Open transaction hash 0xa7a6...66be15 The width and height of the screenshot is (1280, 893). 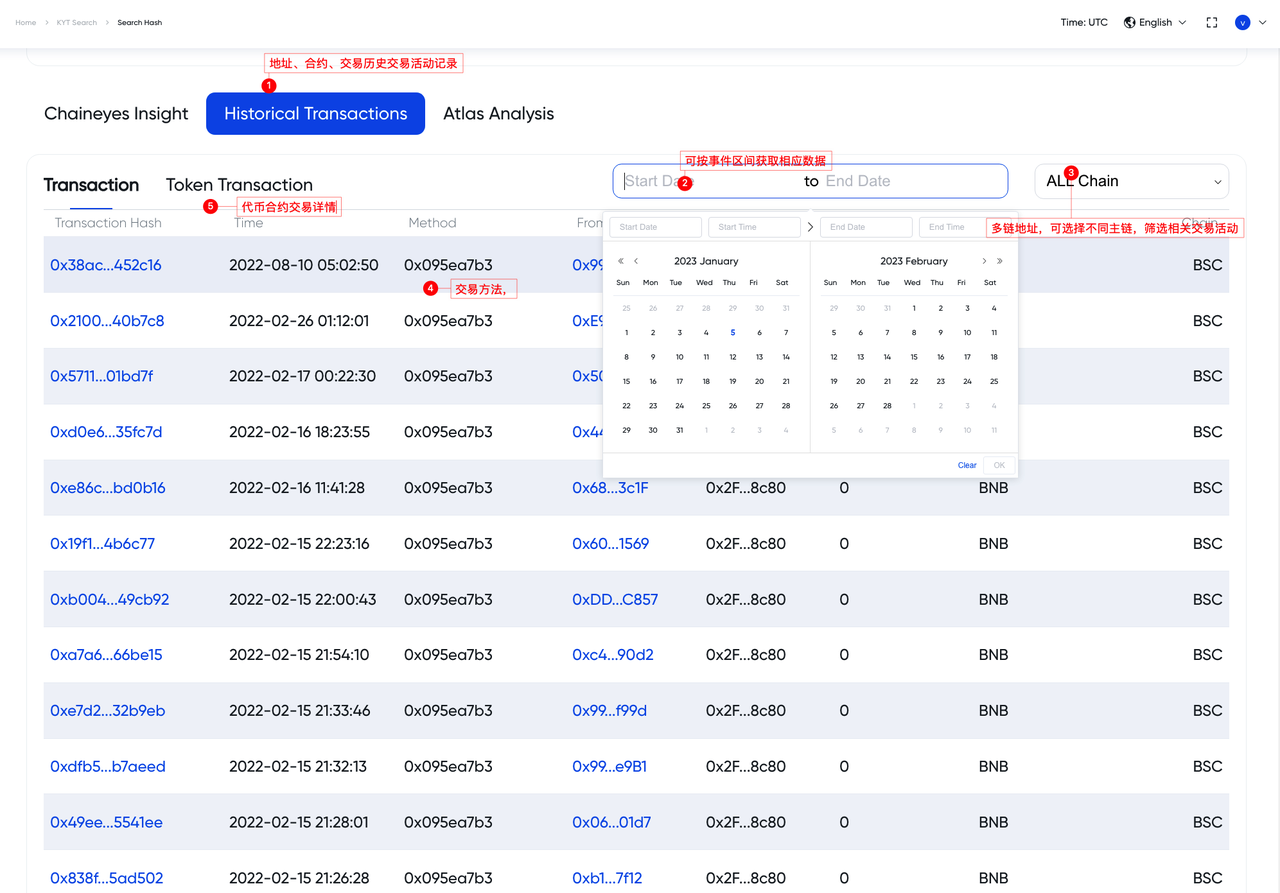pos(106,655)
